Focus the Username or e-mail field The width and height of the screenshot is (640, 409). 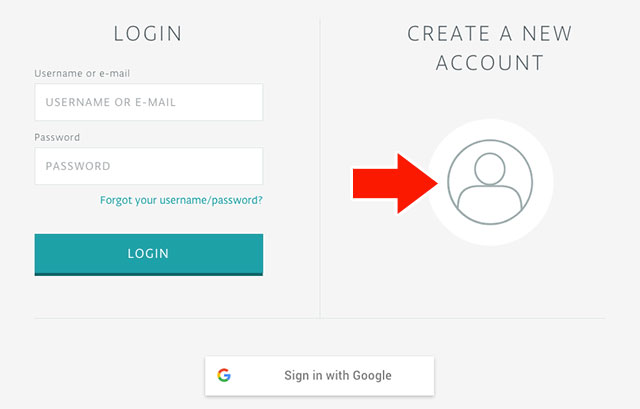[x=149, y=102]
